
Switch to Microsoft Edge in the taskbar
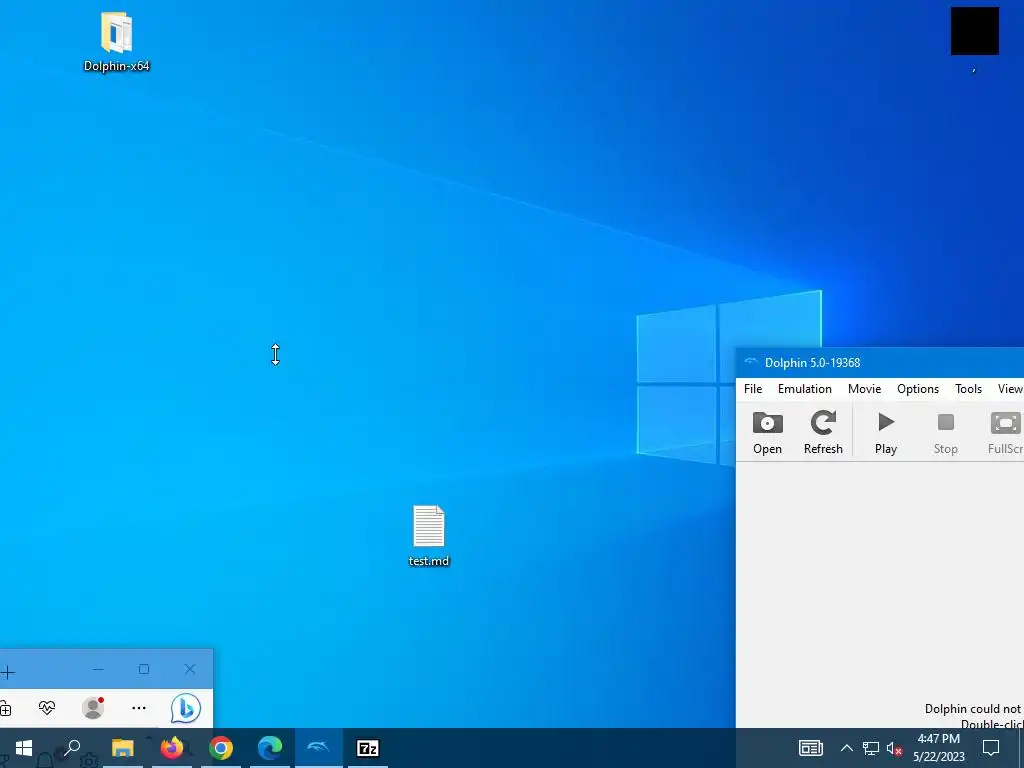(x=270, y=748)
